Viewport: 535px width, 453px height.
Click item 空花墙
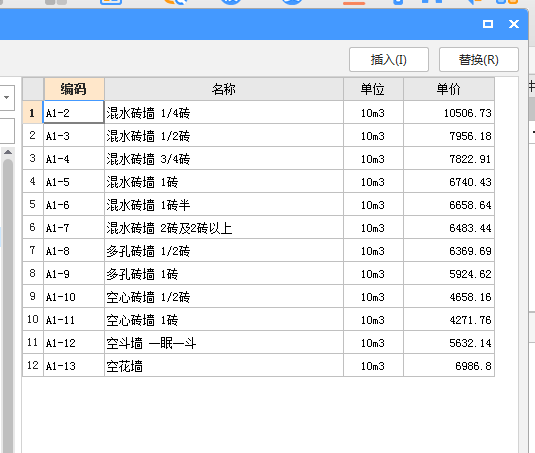[x=224, y=365]
